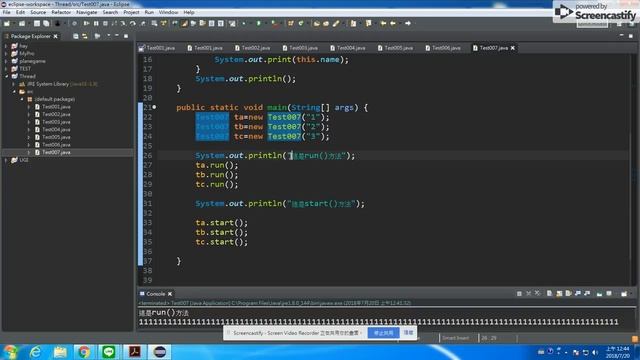Expand JRE System Library node
The image size is (640, 360).
pos(13,84)
